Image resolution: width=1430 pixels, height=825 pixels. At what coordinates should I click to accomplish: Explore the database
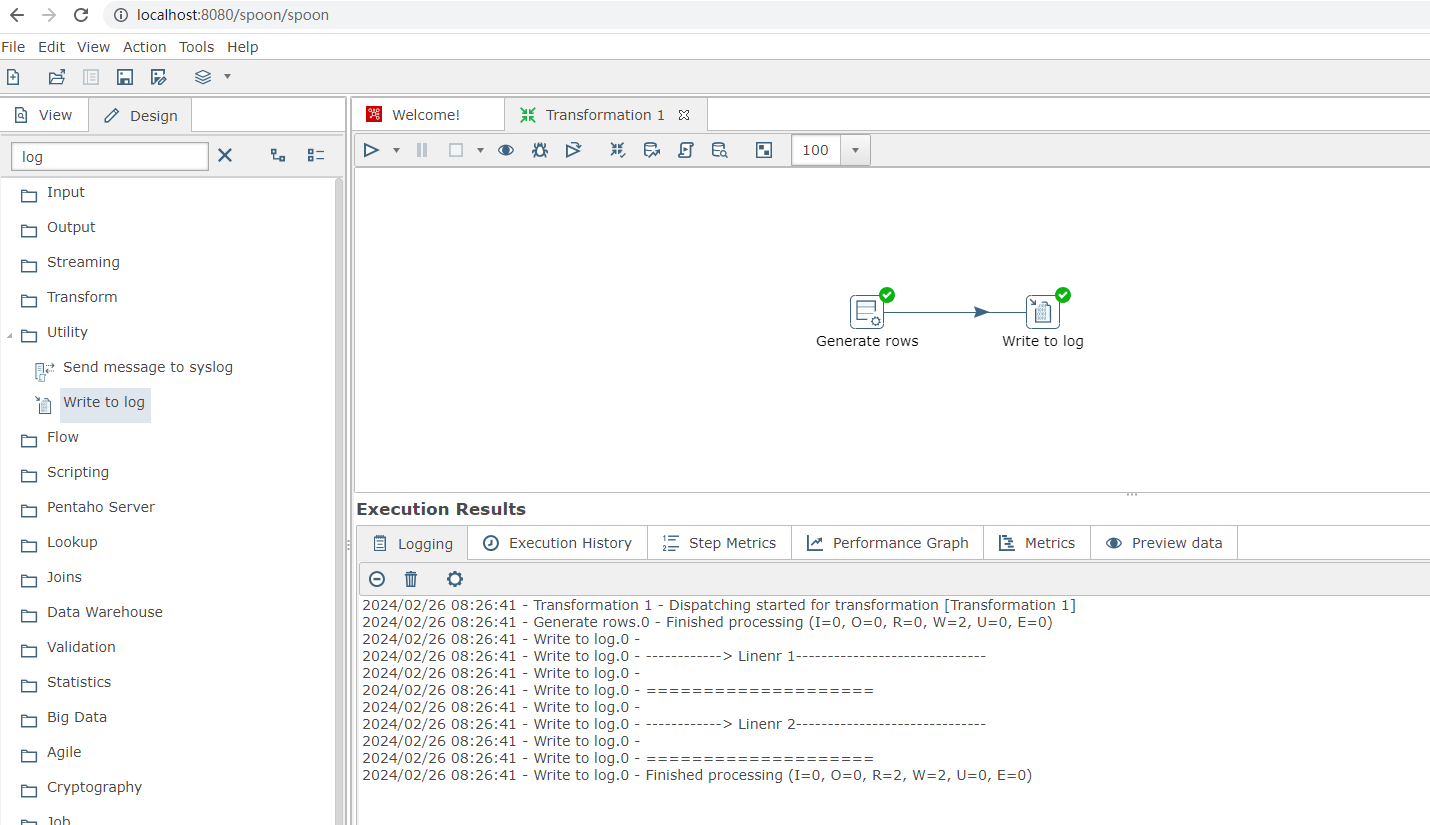(720, 150)
